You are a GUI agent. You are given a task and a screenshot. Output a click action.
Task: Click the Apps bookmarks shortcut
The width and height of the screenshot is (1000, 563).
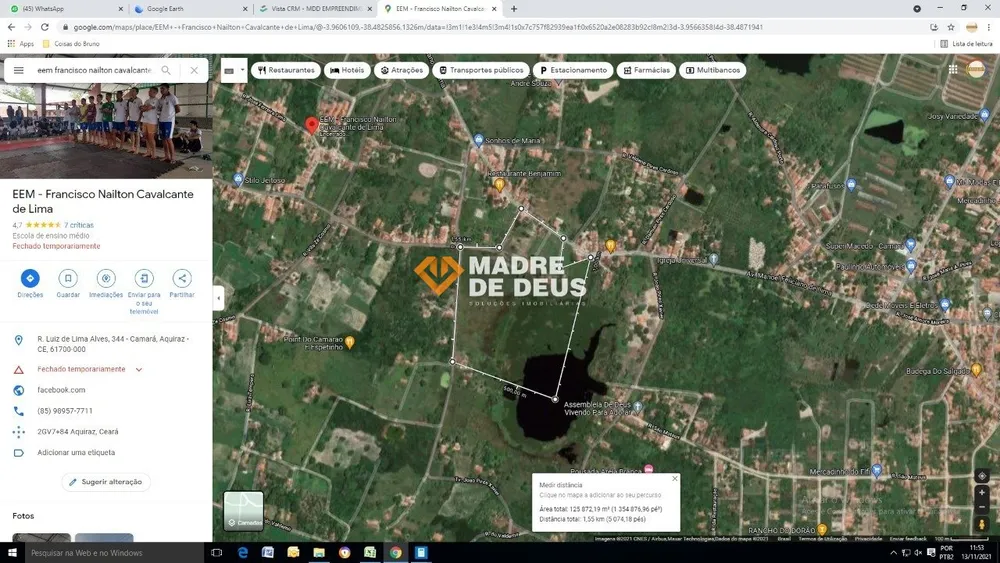point(20,44)
